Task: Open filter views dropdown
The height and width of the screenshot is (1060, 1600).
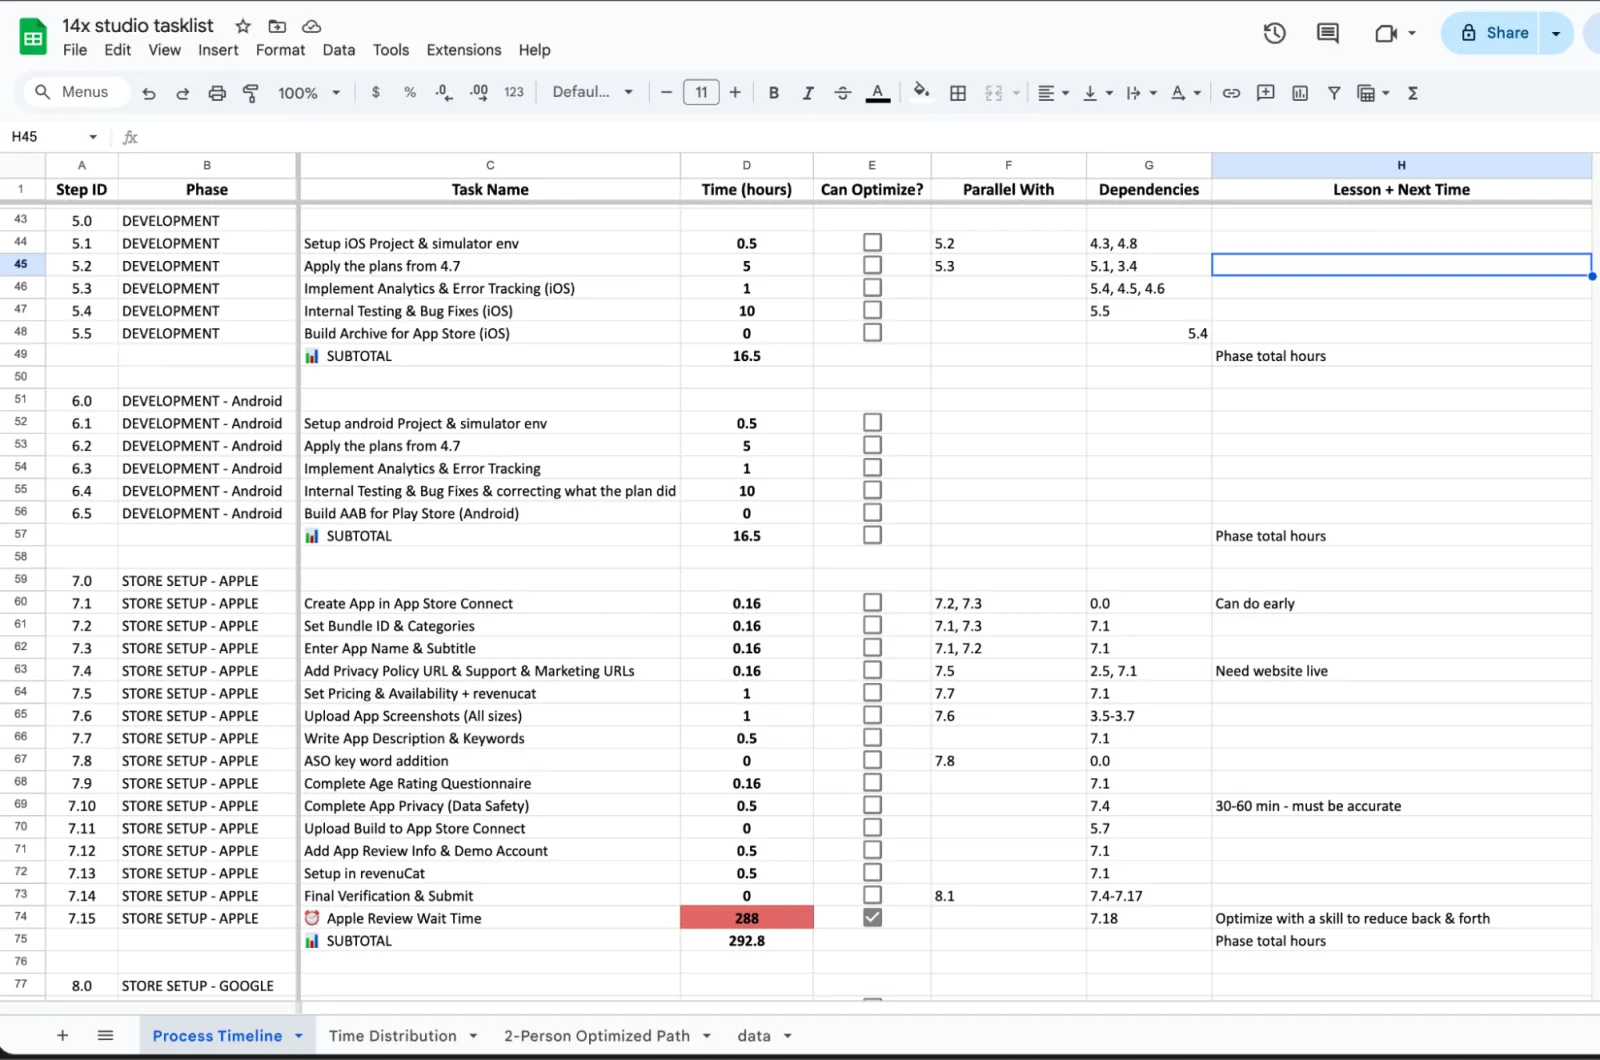Action: pos(1373,93)
